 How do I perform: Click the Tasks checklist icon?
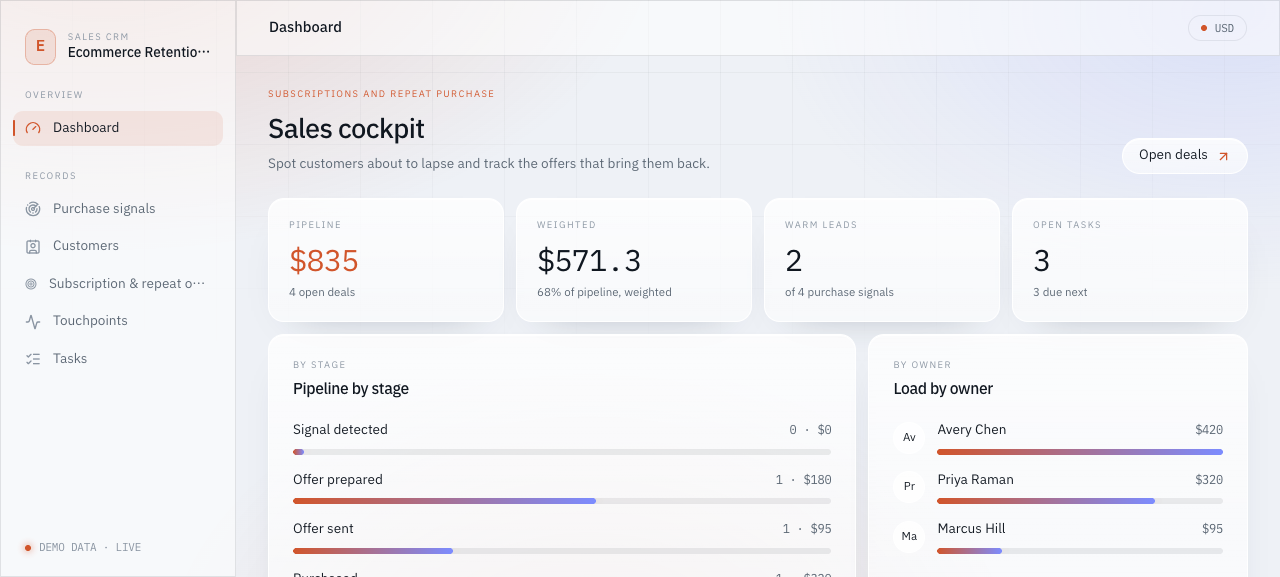point(33,359)
